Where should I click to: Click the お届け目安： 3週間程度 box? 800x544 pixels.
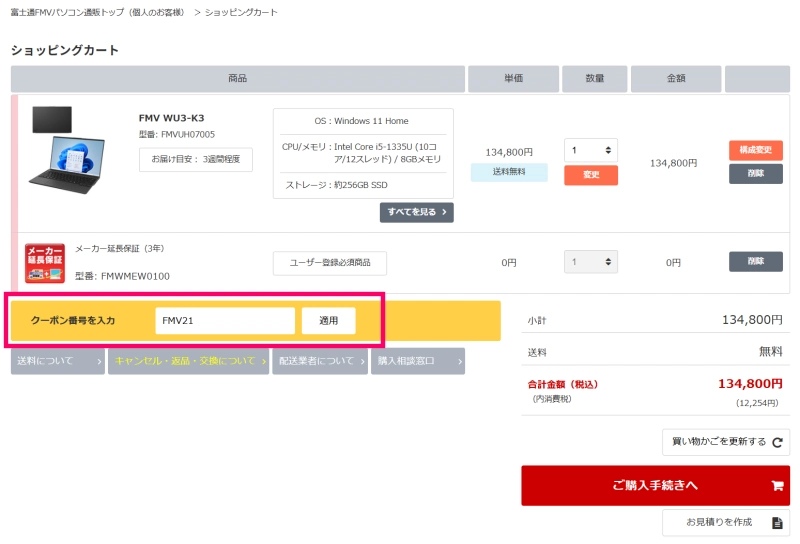tap(195, 159)
